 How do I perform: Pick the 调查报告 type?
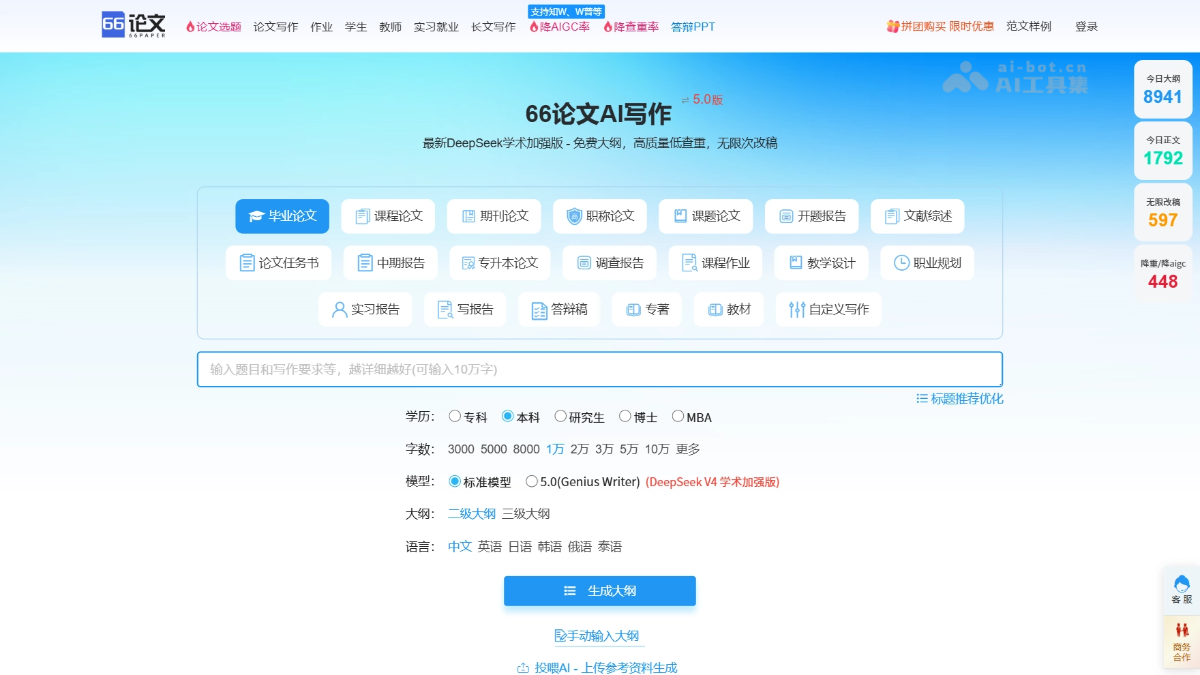609,263
